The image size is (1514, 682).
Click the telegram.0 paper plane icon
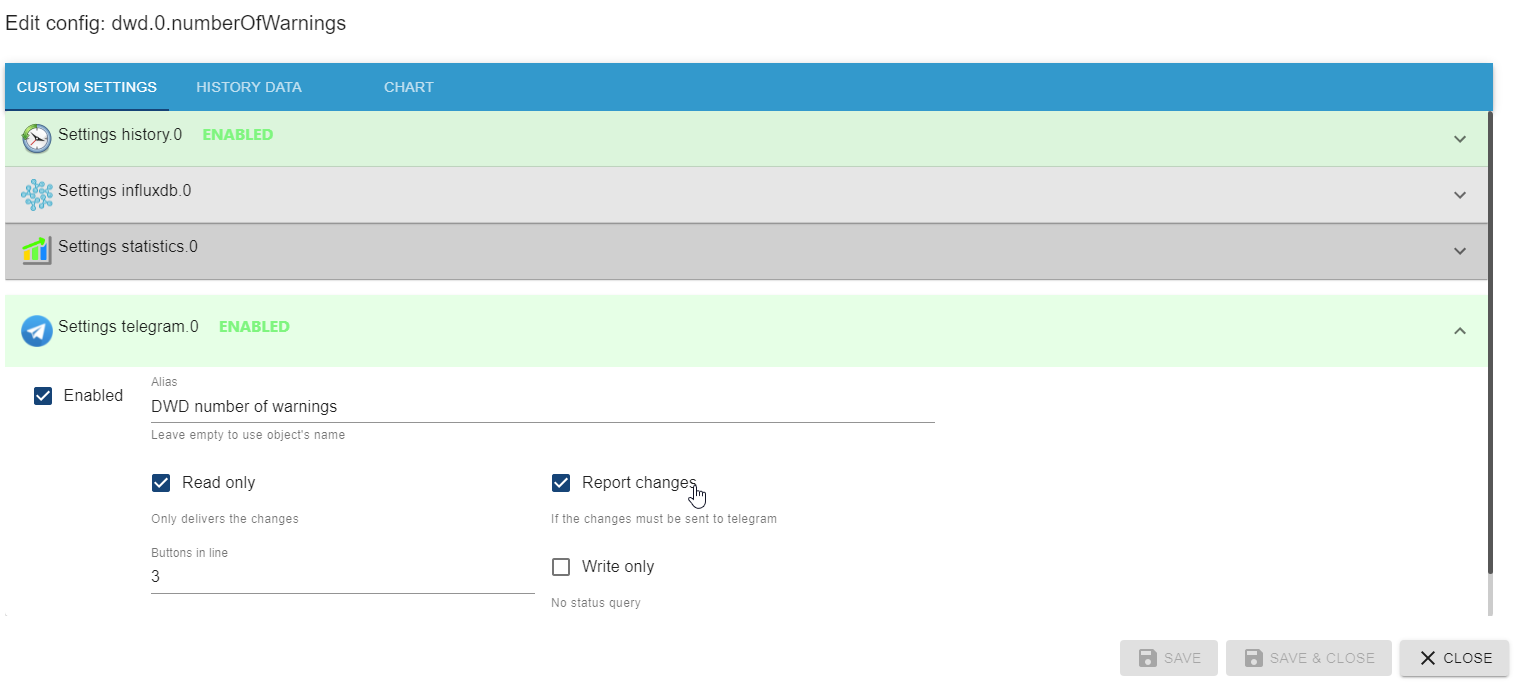click(37, 330)
